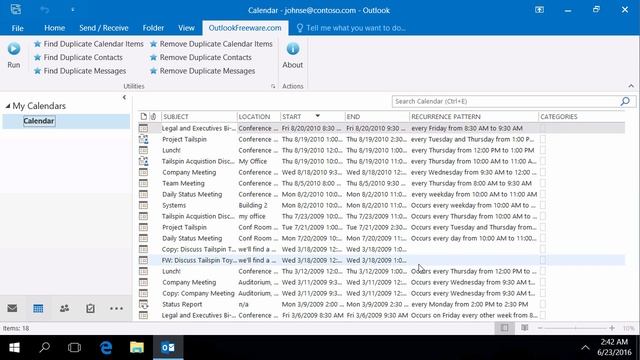Image resolution: width=640 pixels, height=360 pixels.
Task: Open the File tab
Action: pos(17,28)
